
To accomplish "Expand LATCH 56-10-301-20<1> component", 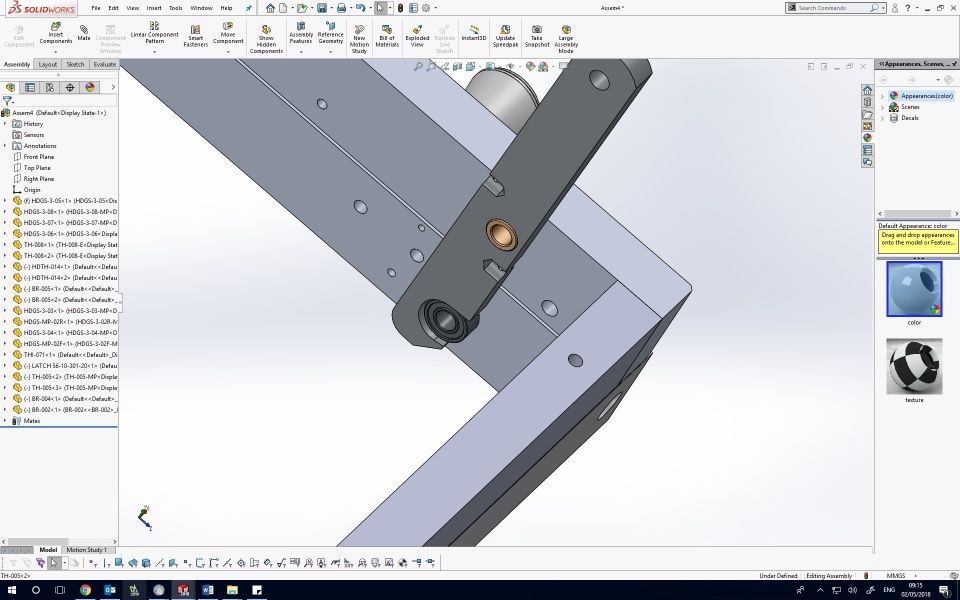I will tap(5, 366).
